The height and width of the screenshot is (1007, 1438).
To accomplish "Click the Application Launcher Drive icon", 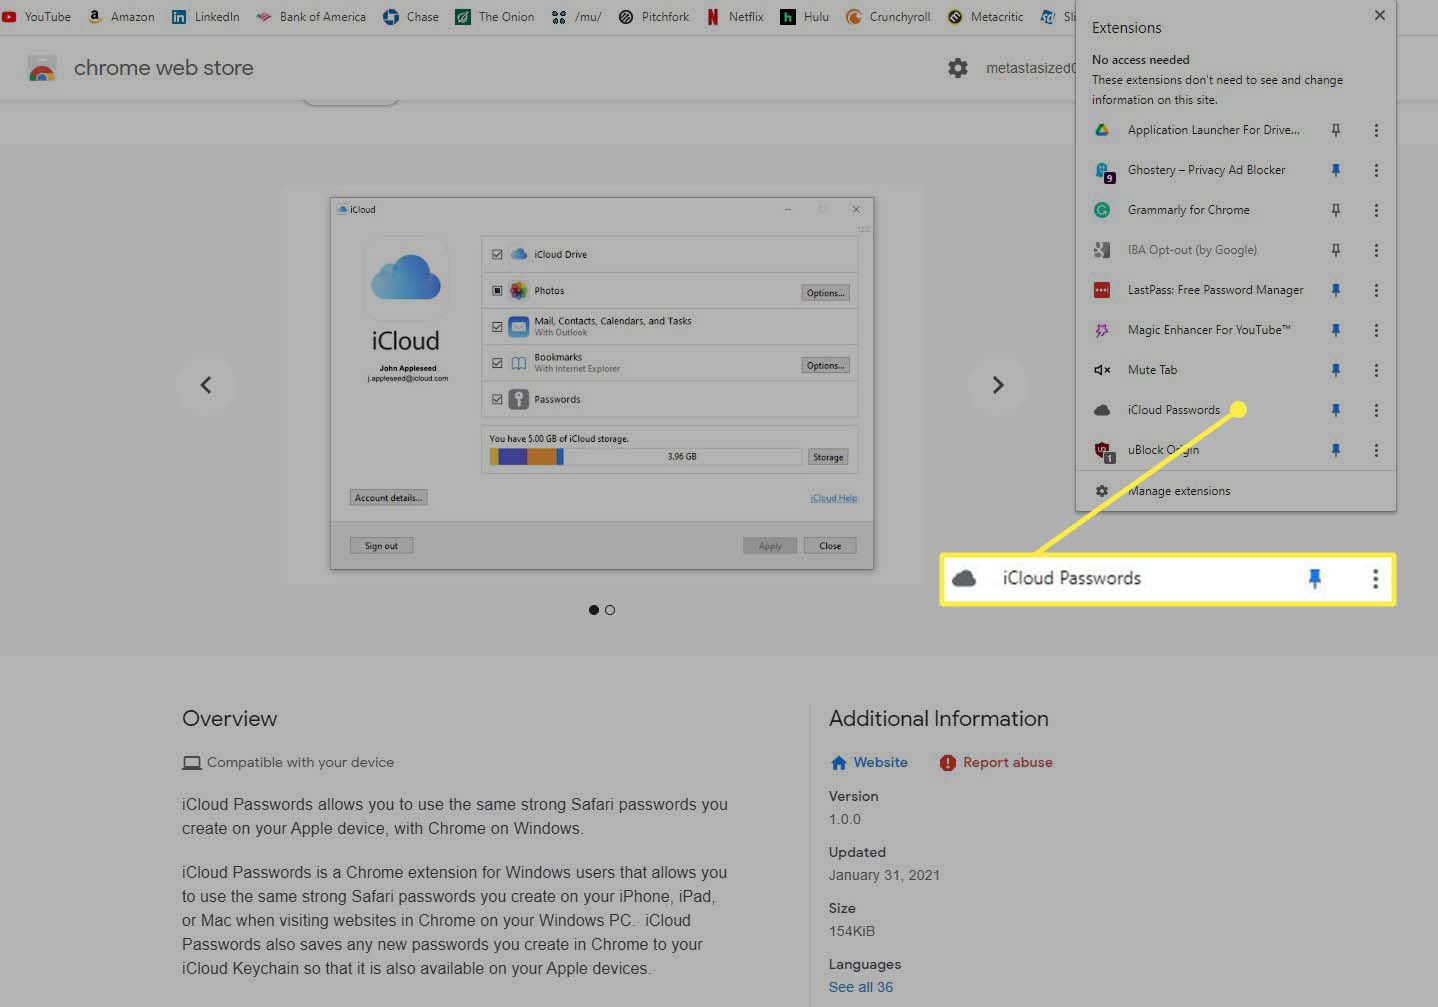I will 1101,130.
